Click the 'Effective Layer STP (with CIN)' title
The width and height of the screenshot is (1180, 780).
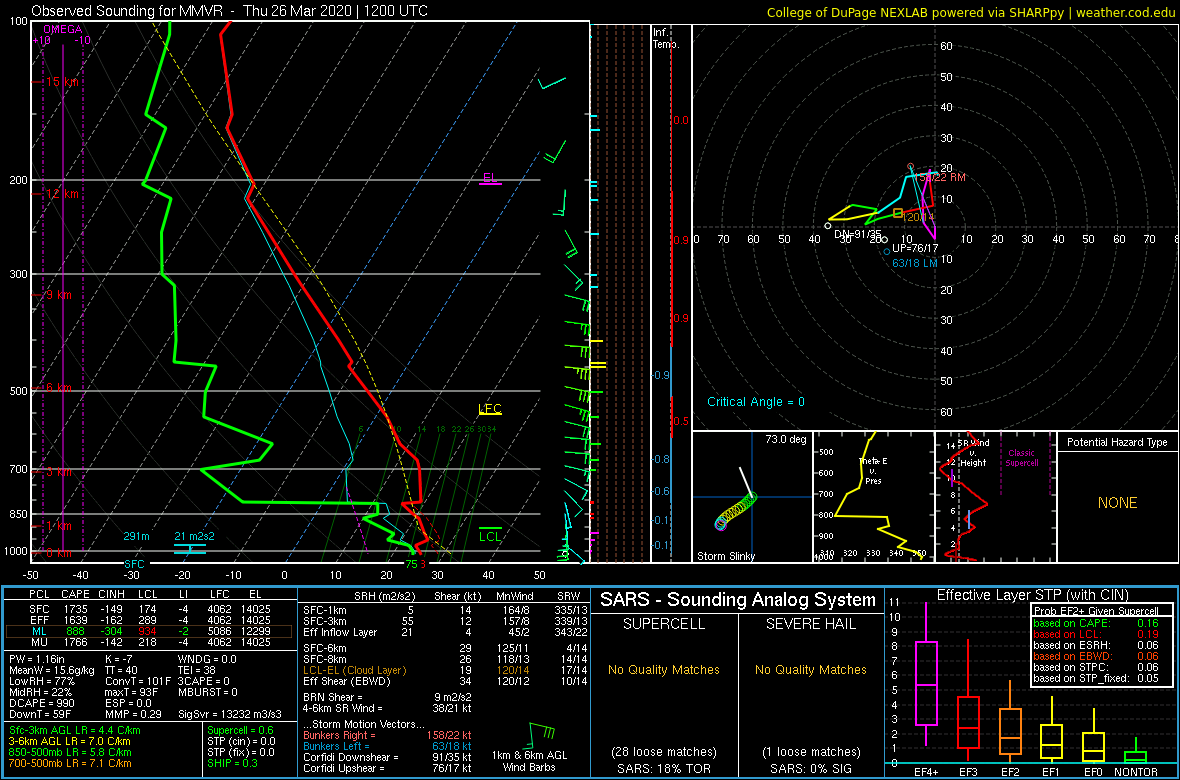1032,595
